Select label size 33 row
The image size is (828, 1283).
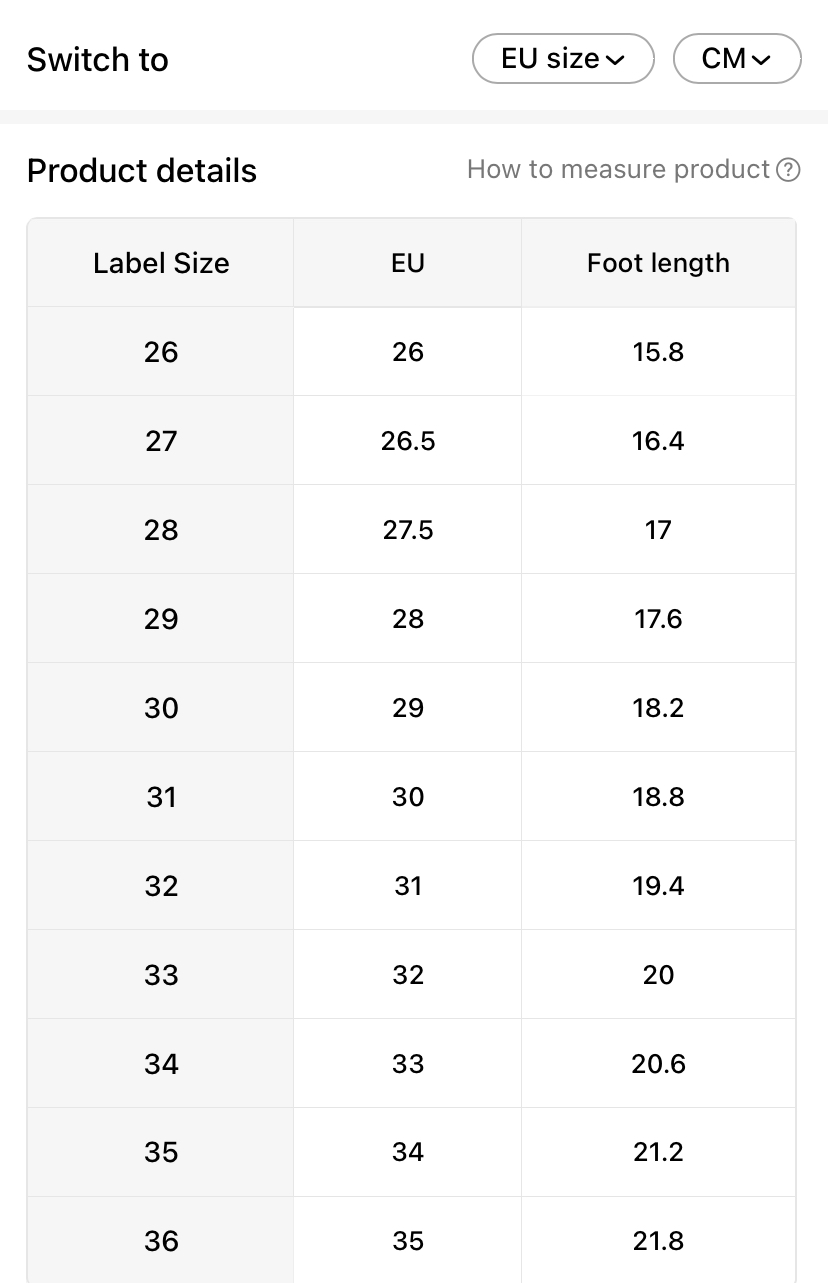[x=161, y=975]
